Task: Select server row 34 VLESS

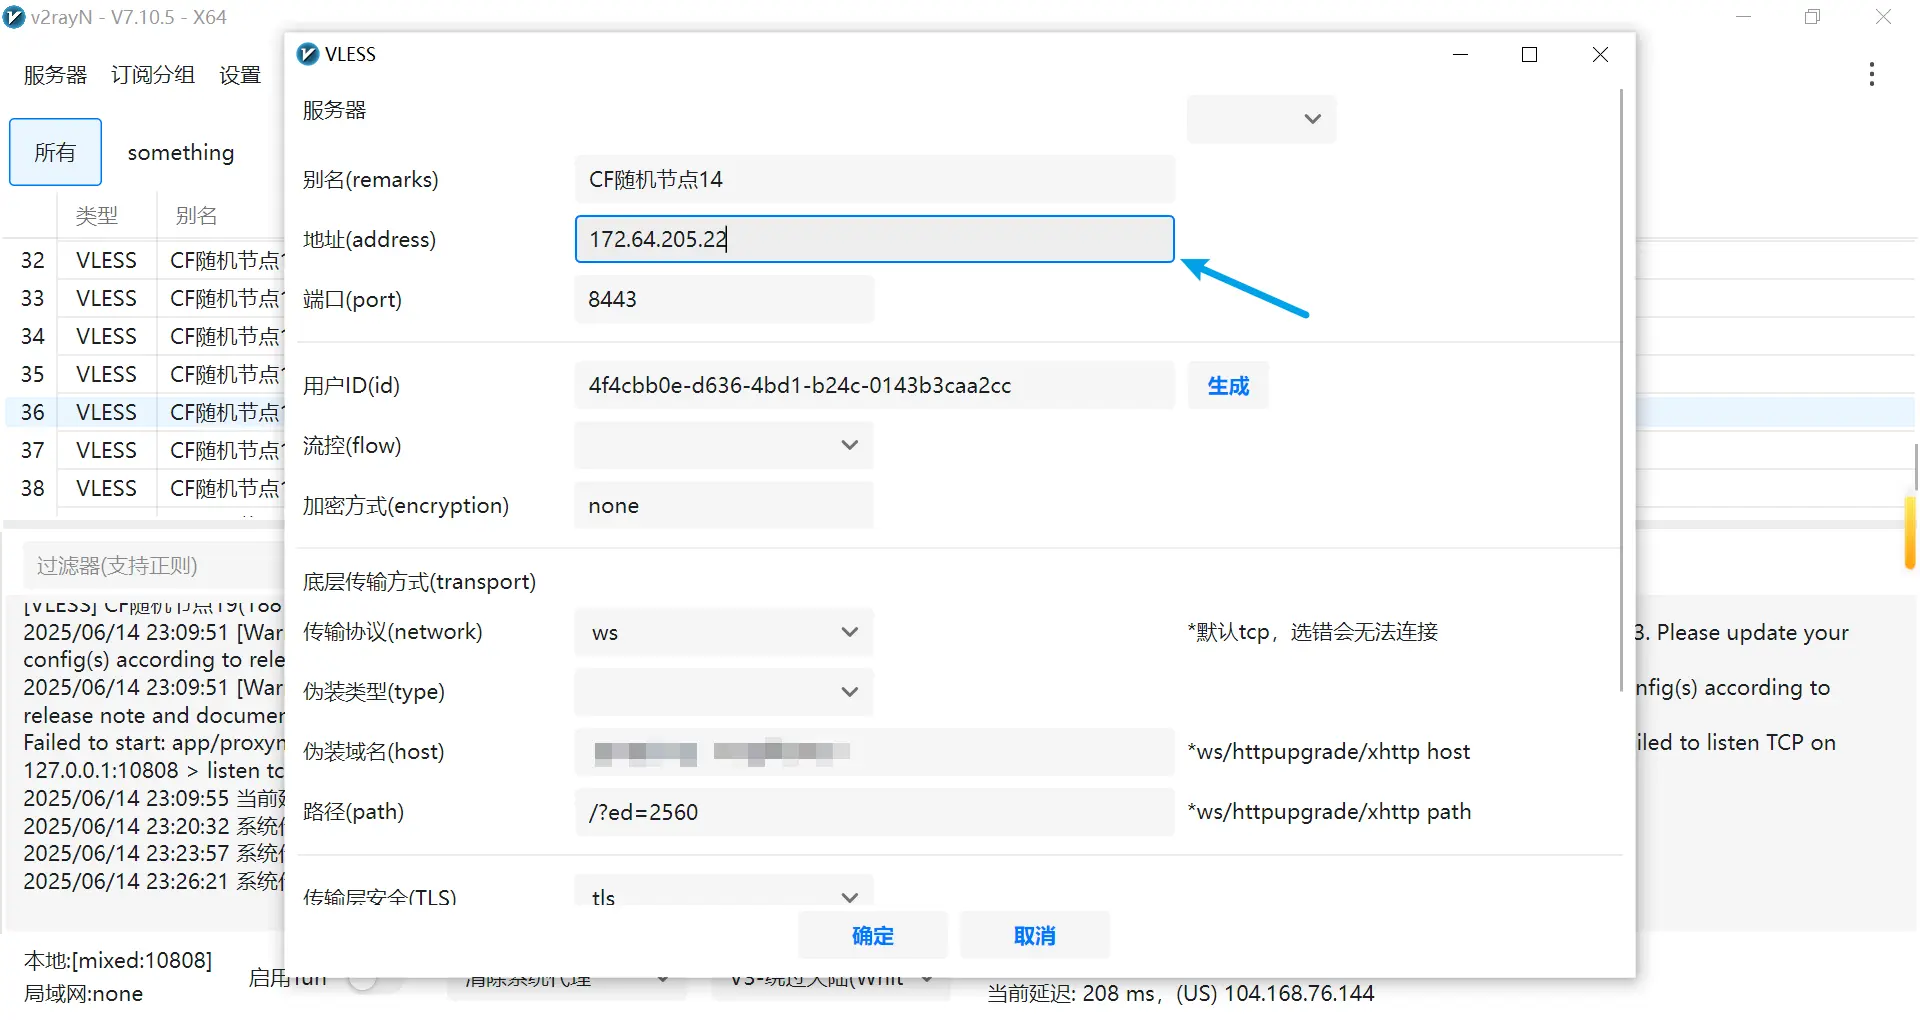Action: tap(145, 336)
